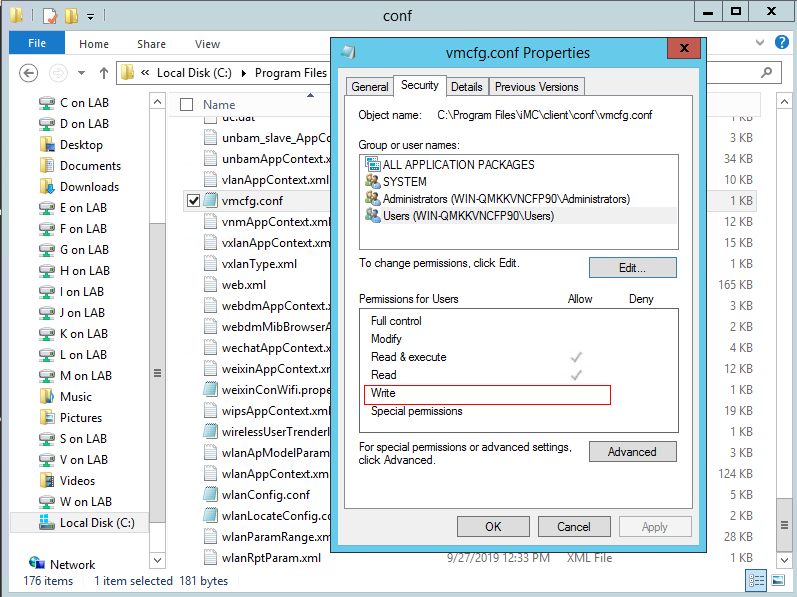Select Music library in navigation pane

pyautogui.click(x=75, y=397)
